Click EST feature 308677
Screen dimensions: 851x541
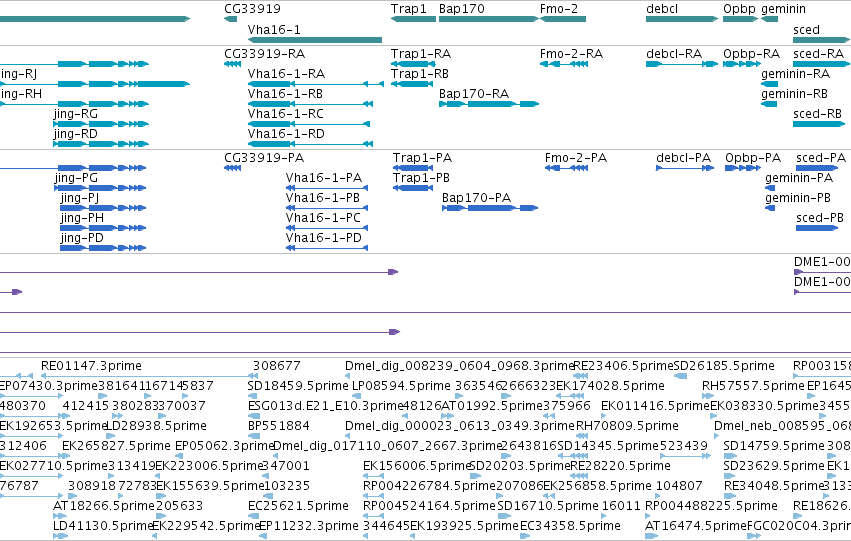coord(277,366)
